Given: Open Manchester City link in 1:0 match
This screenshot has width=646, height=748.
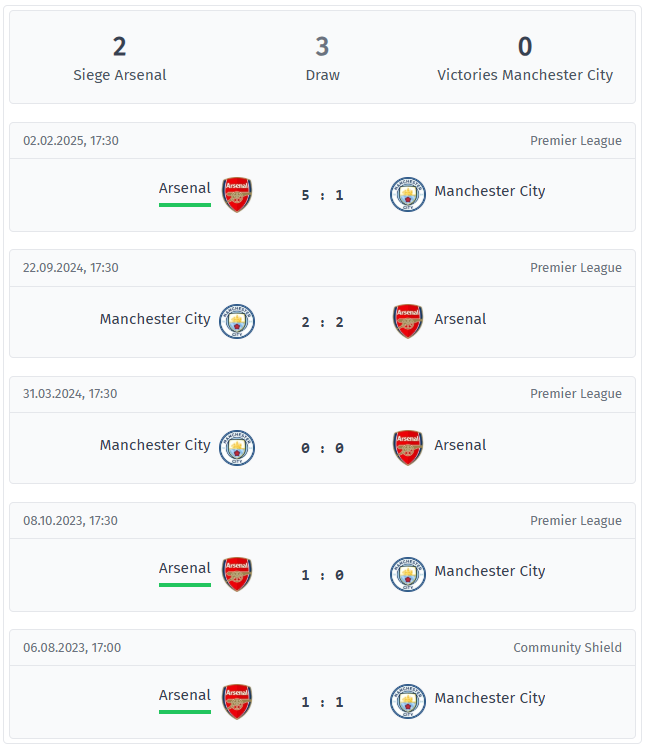Looking at the screenshot, I should click(x=490, y=571).
